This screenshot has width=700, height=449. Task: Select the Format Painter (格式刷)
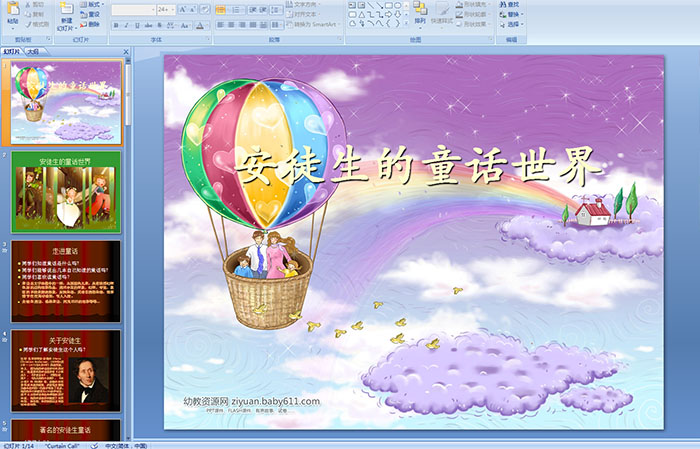click(37, 24)
